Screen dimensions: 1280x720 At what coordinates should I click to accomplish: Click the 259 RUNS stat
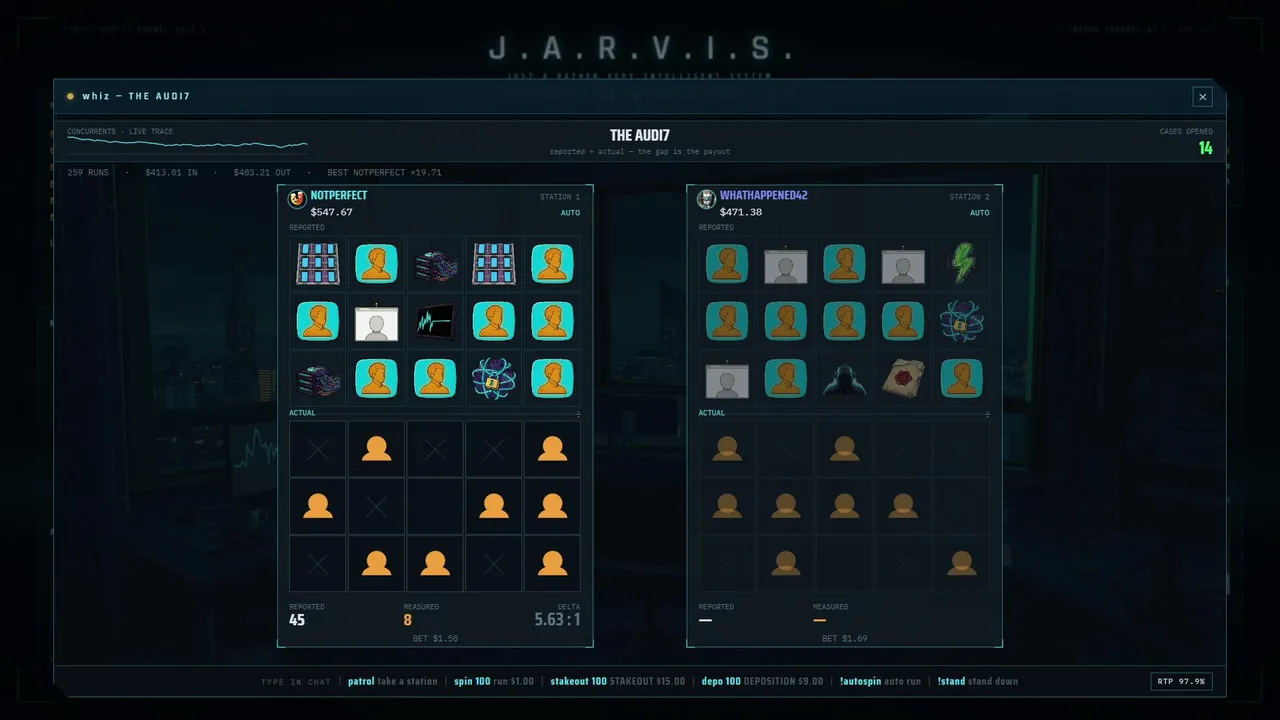[89, 173]
